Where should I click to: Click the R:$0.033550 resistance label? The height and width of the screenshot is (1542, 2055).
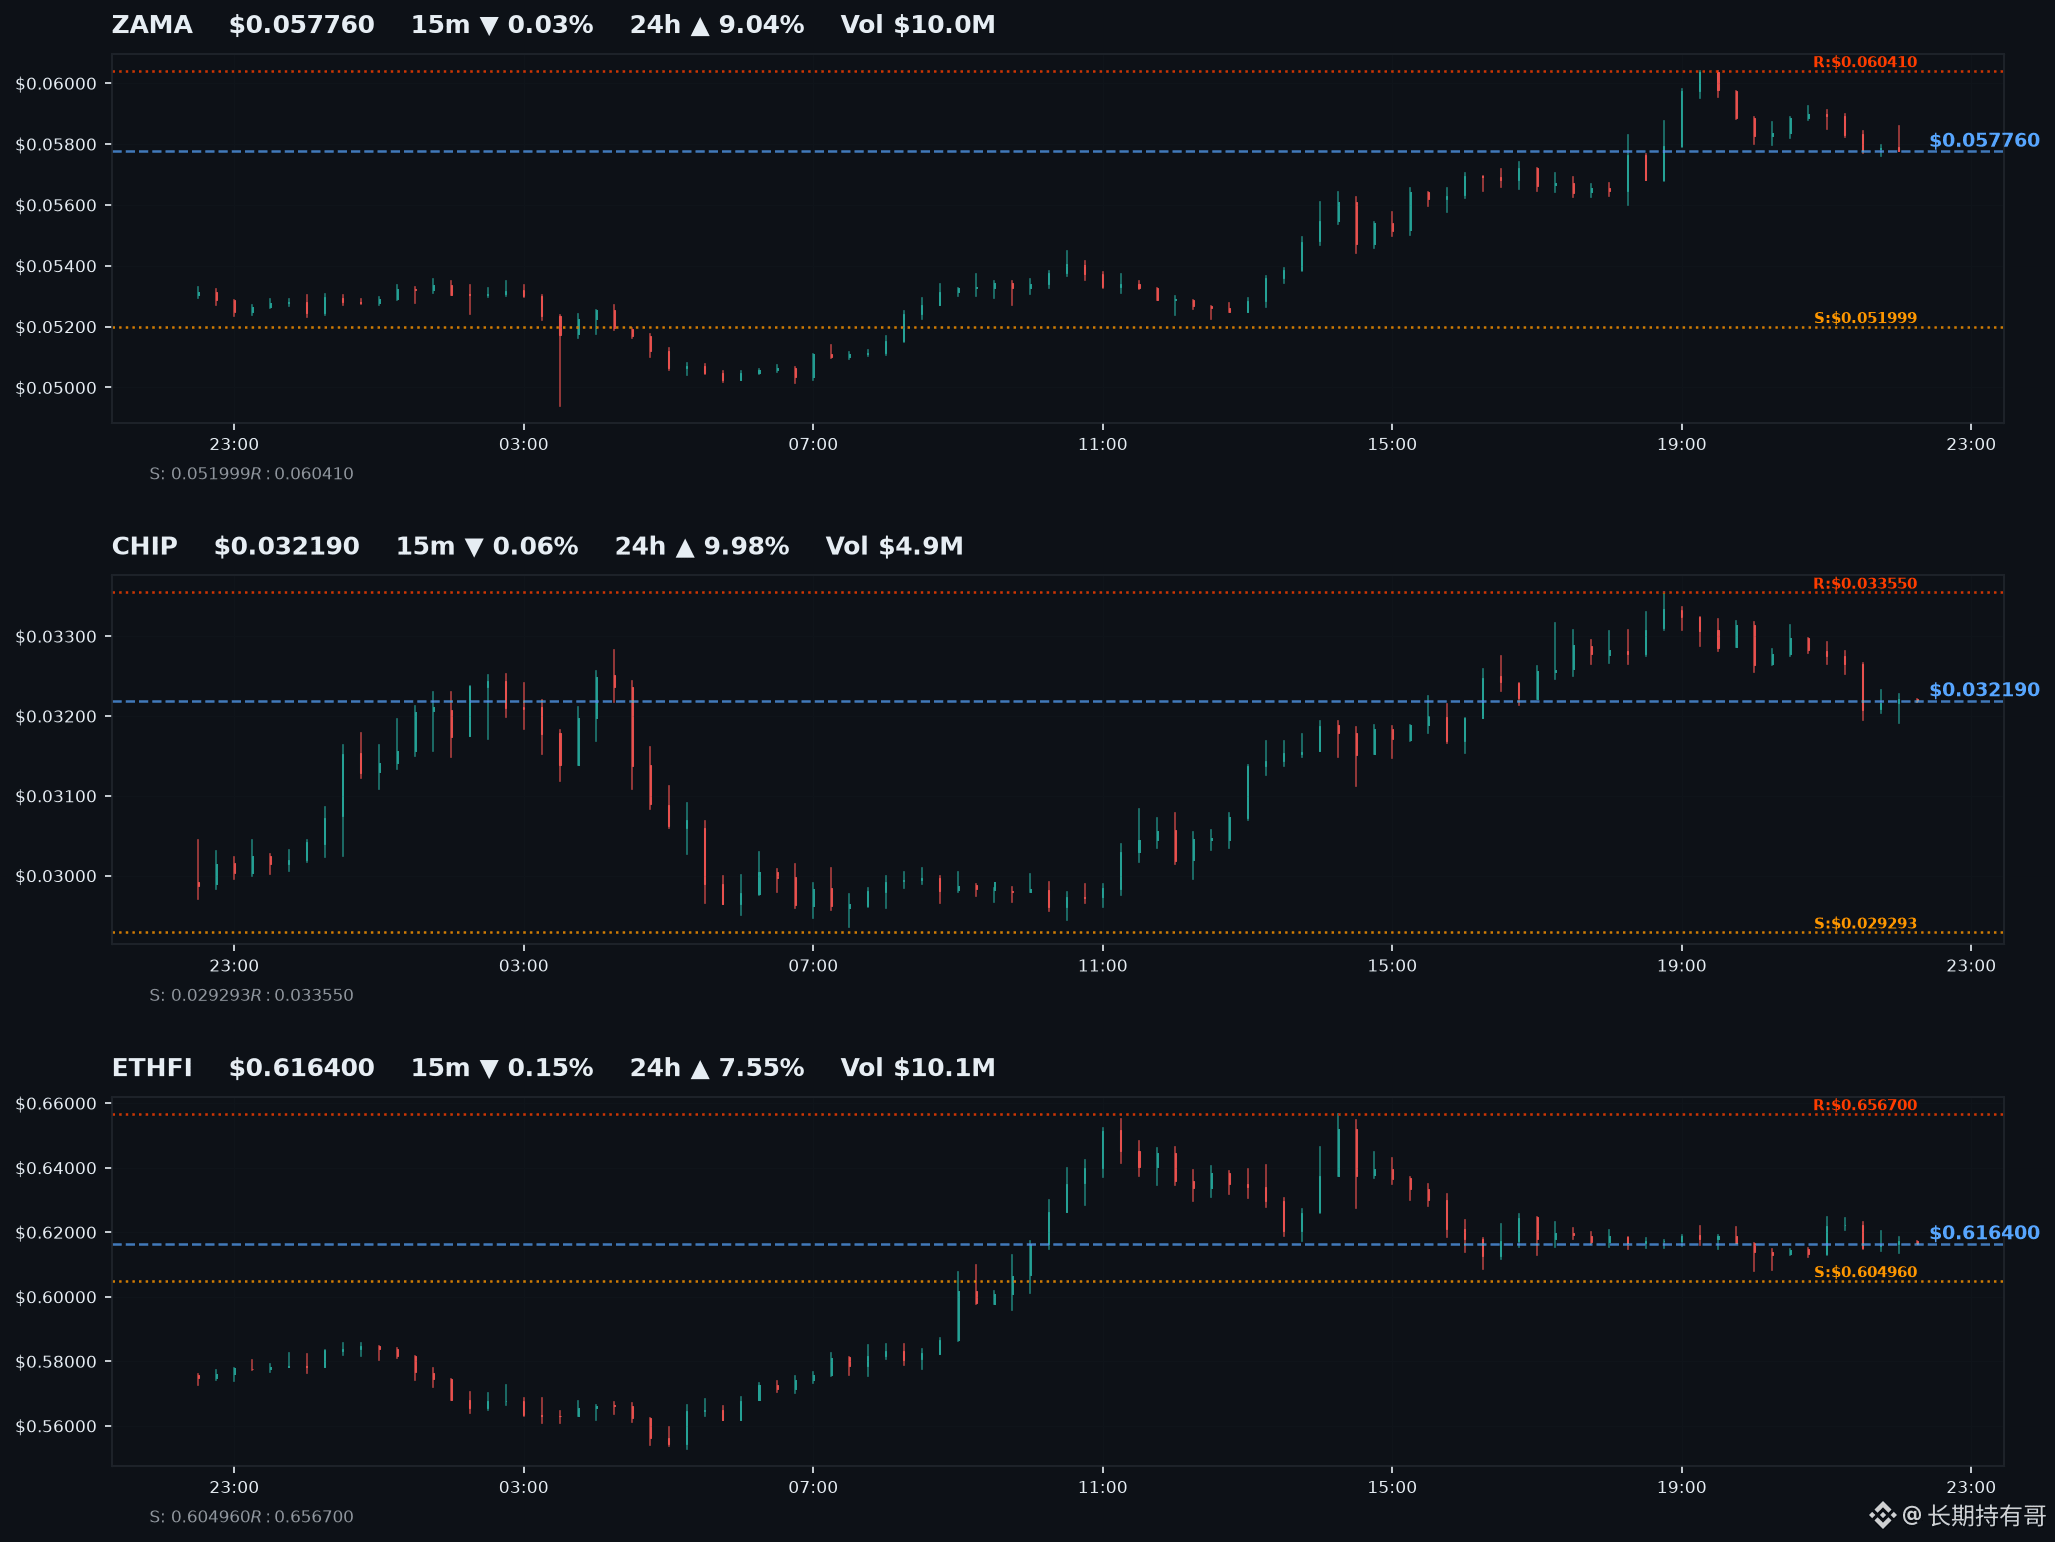(x=1865, y=584)
